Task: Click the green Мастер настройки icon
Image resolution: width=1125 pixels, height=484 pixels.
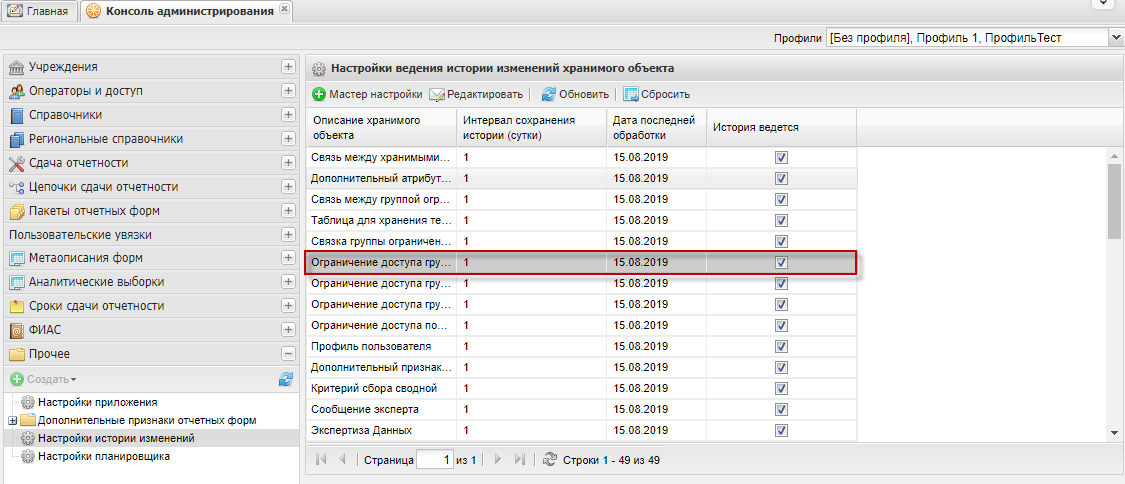Action: point(319,95)
